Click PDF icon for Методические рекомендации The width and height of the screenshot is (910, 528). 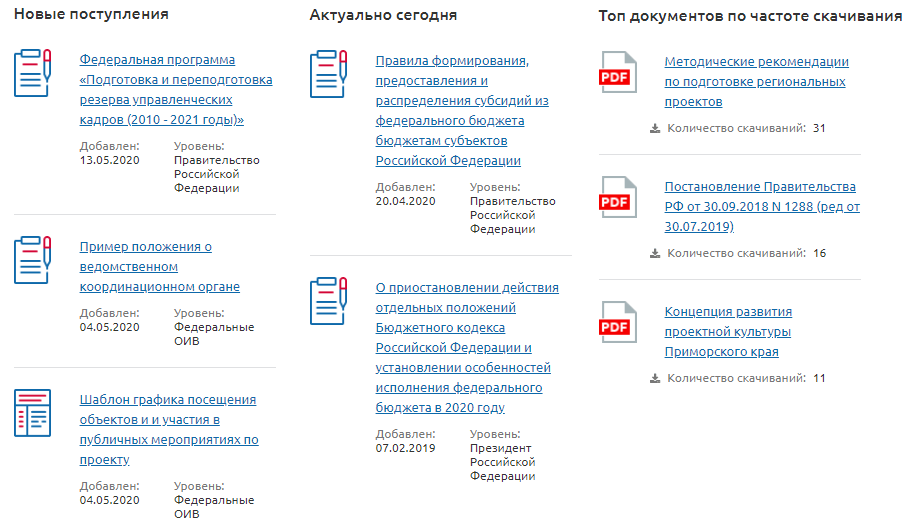pos(616,73)
